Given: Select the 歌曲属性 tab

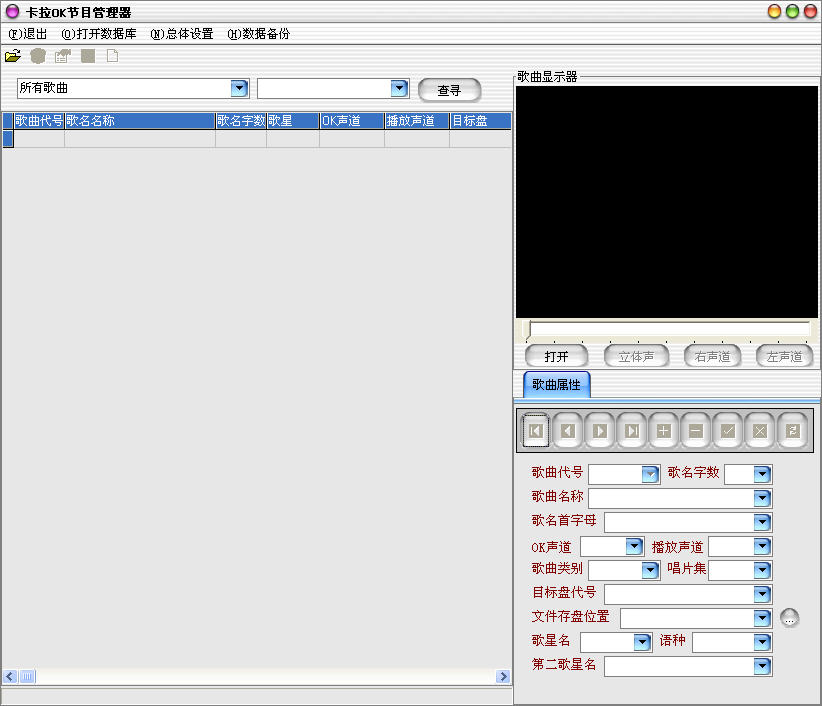Looking at the screenshot, I should tap(557, 384).
